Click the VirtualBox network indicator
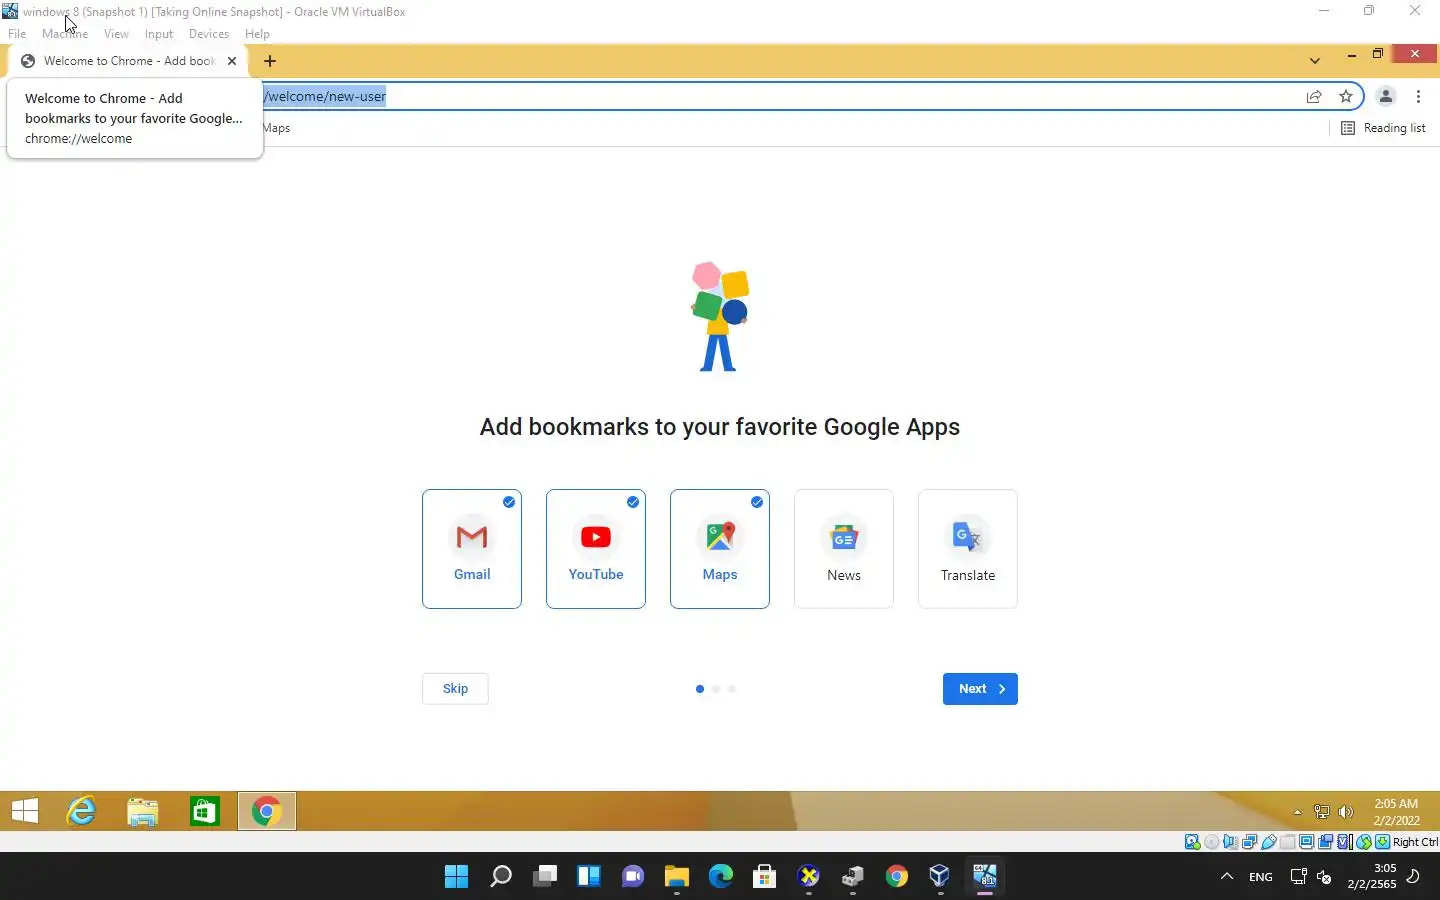1440x900 pixels. [x=1249, y=842]
